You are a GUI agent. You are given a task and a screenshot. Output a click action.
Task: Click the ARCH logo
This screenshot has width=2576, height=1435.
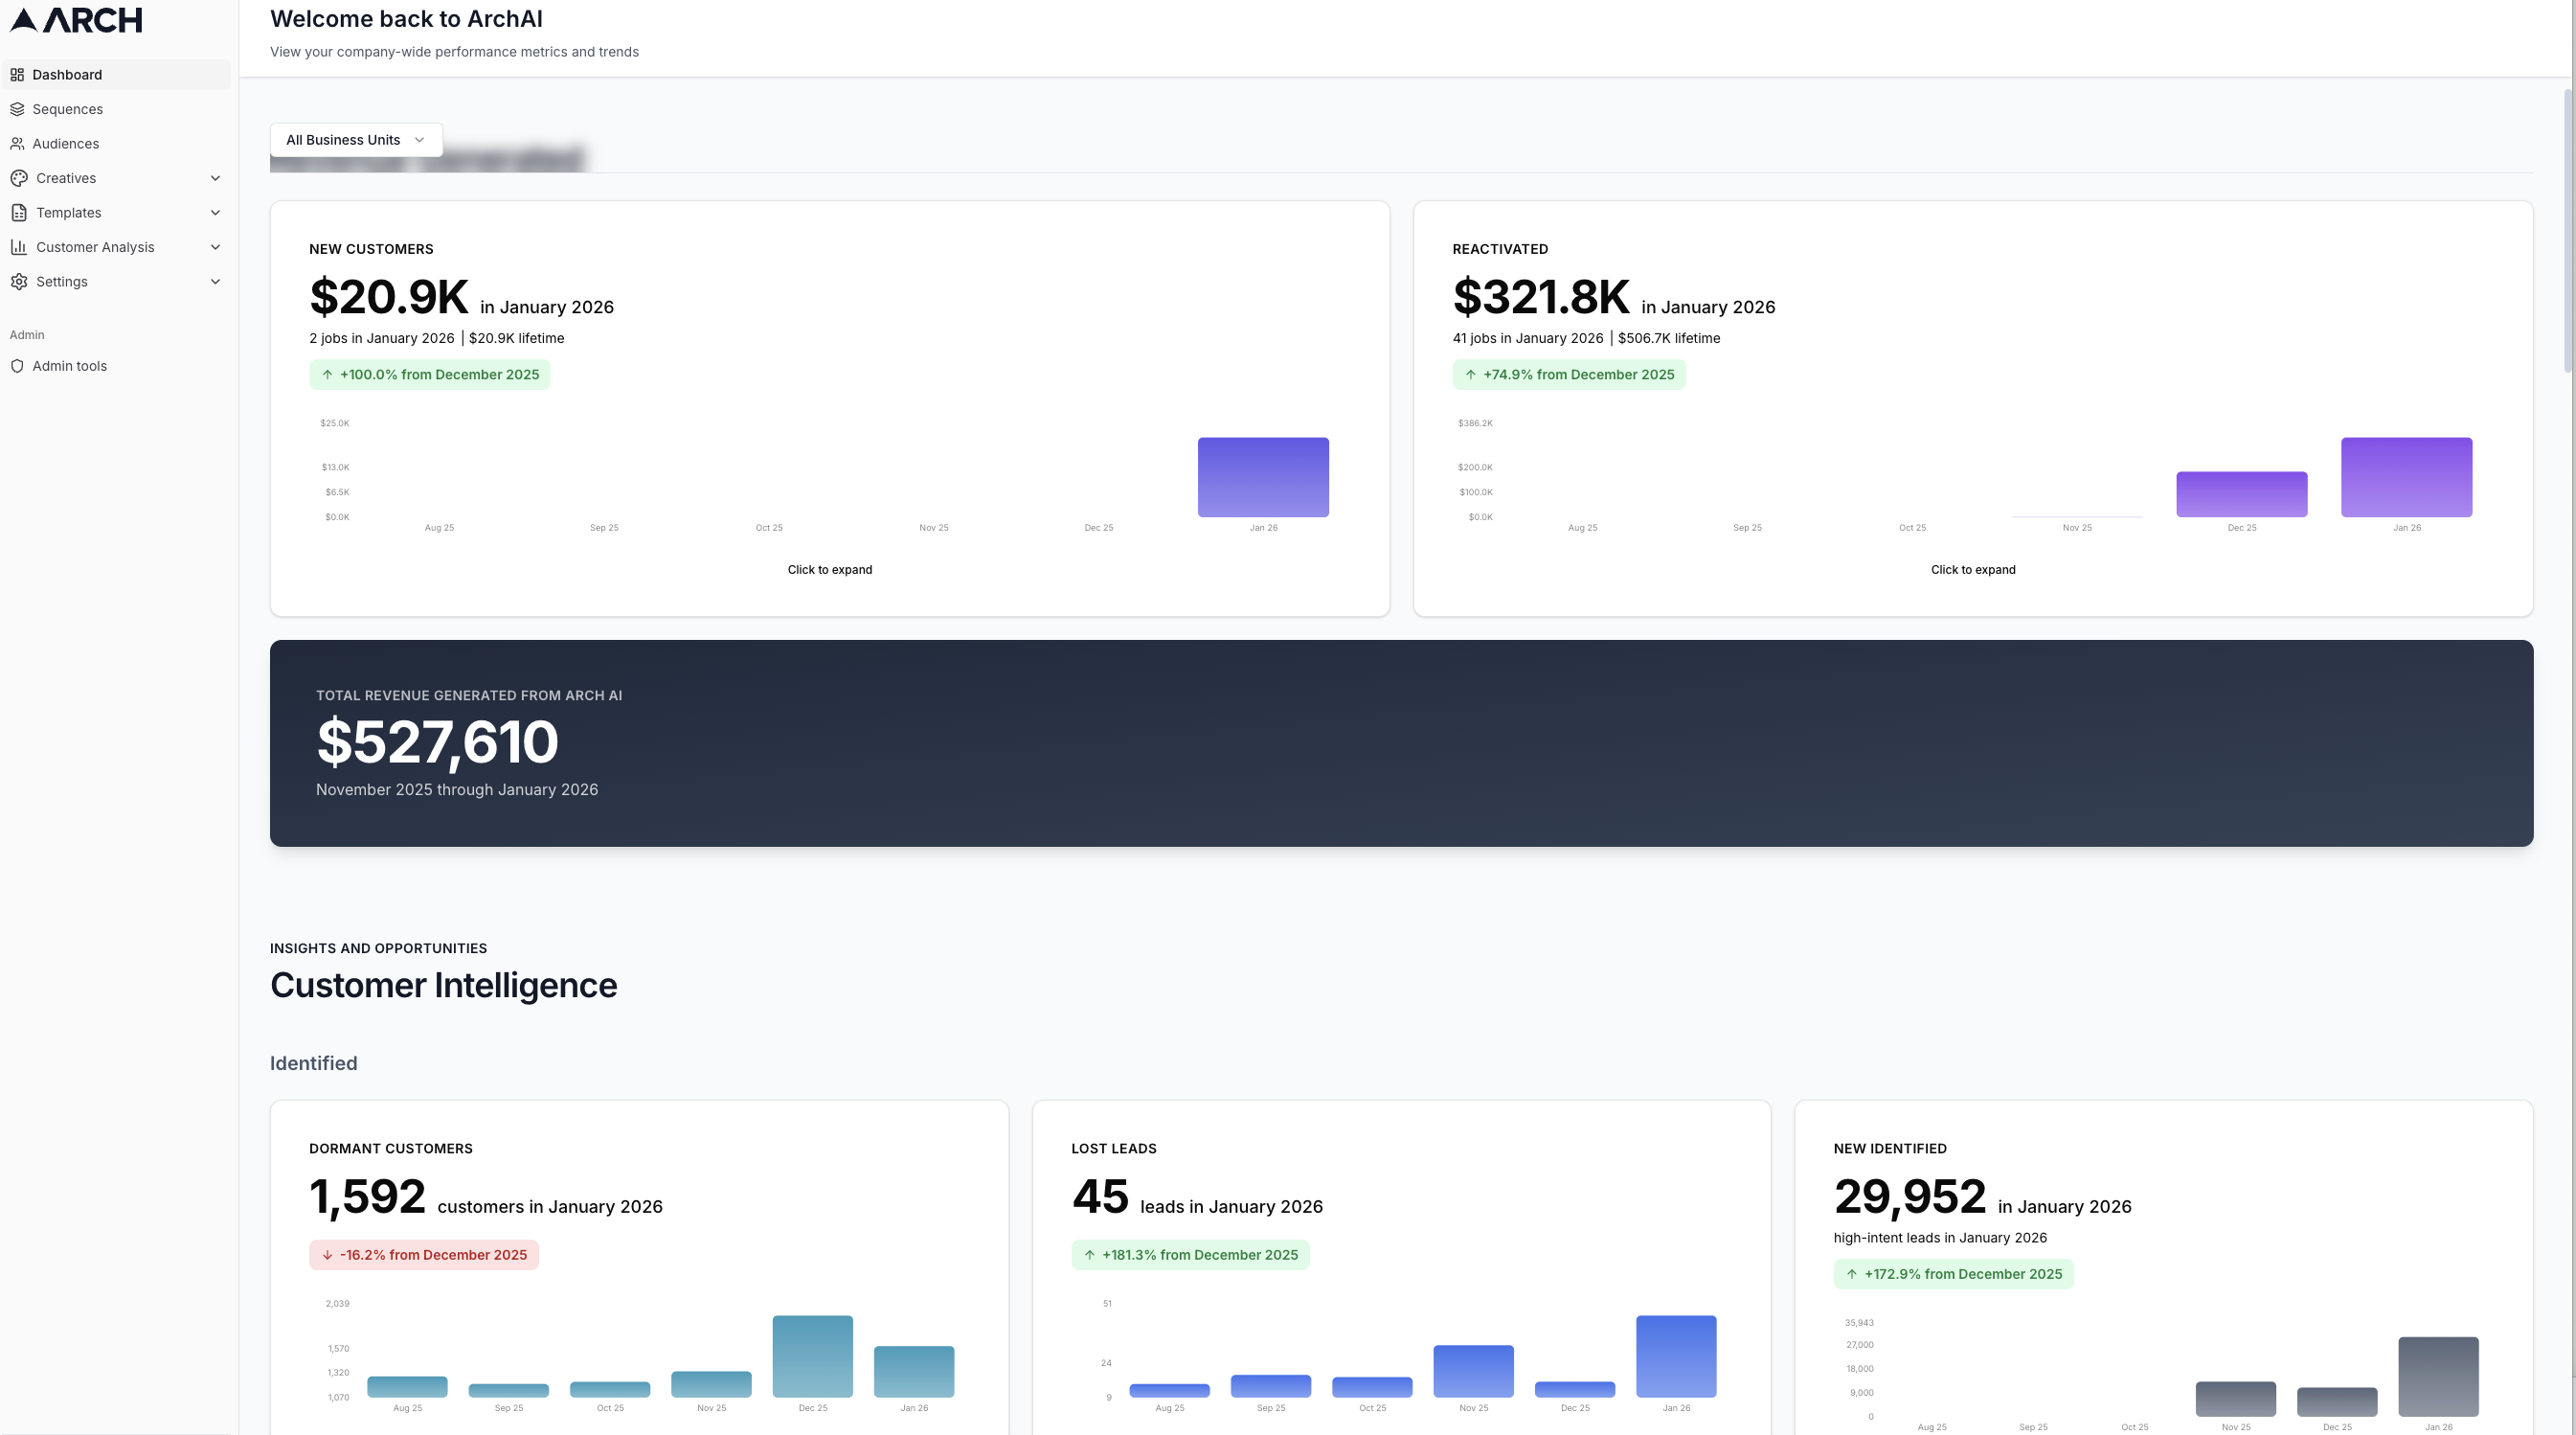pos(75,20)
